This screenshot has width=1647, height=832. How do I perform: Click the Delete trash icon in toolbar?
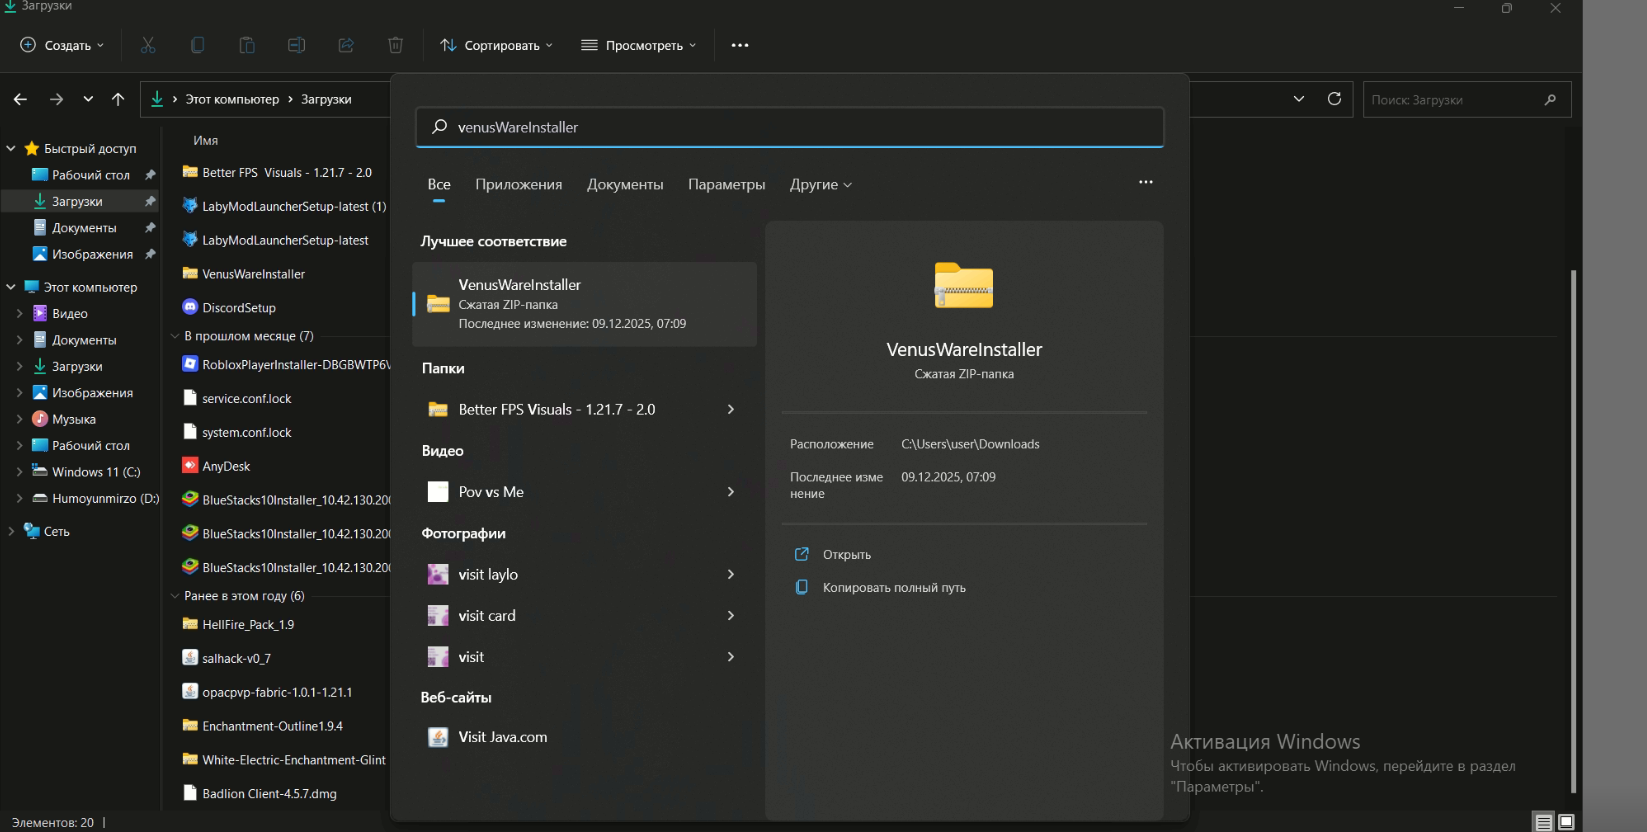(x=395, y=45)
